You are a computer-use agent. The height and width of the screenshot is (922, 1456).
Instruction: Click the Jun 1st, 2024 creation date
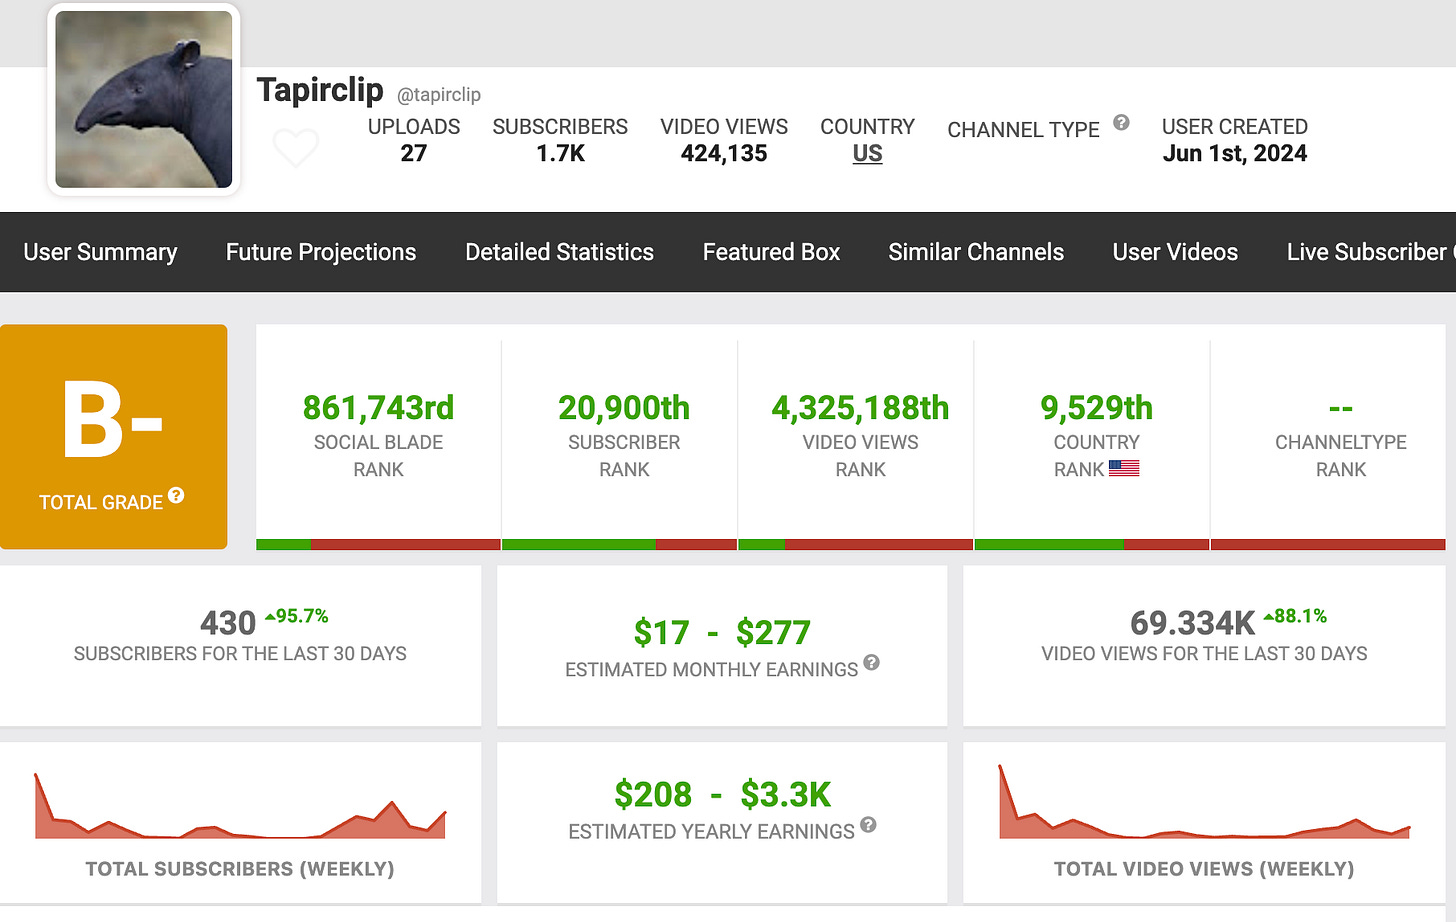1235,153
